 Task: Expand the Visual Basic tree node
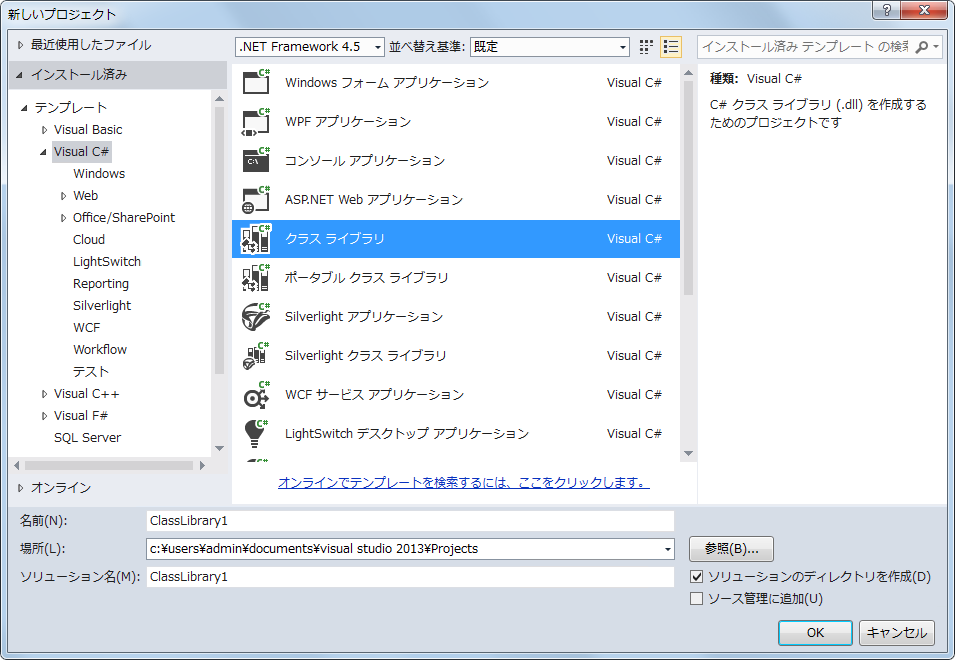[44, 130]
